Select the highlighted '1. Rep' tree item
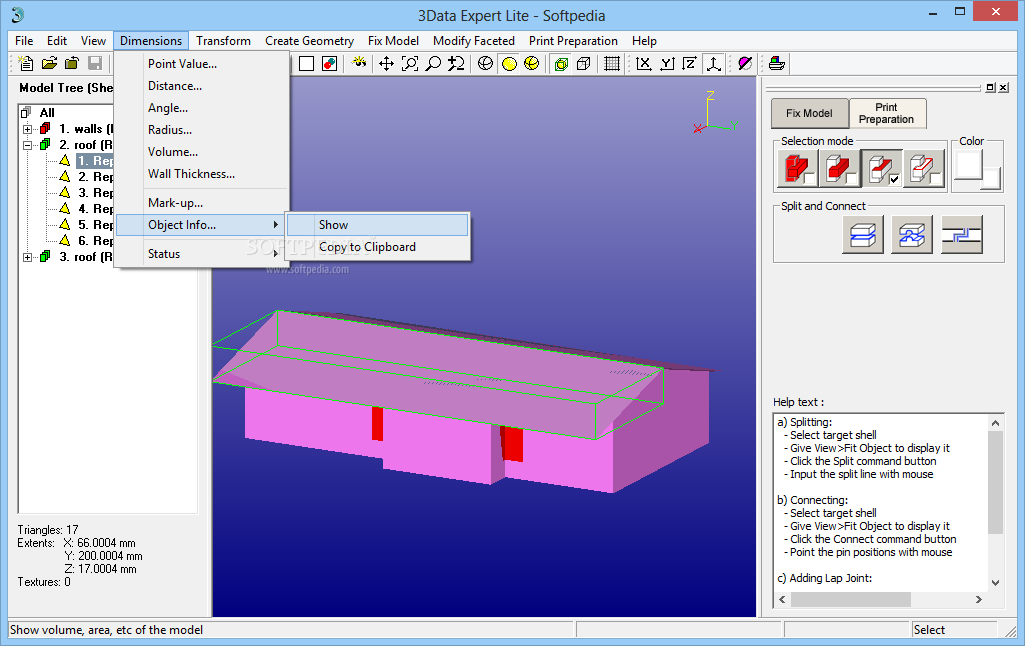 (95, 161)
